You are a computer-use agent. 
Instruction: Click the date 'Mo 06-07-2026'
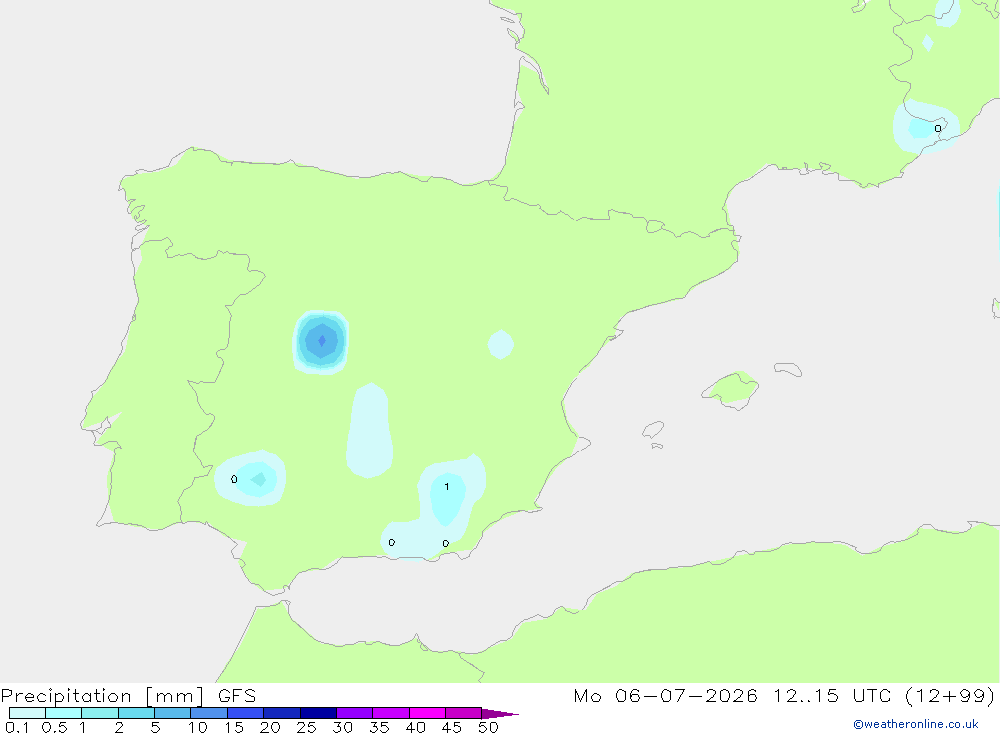665,695
